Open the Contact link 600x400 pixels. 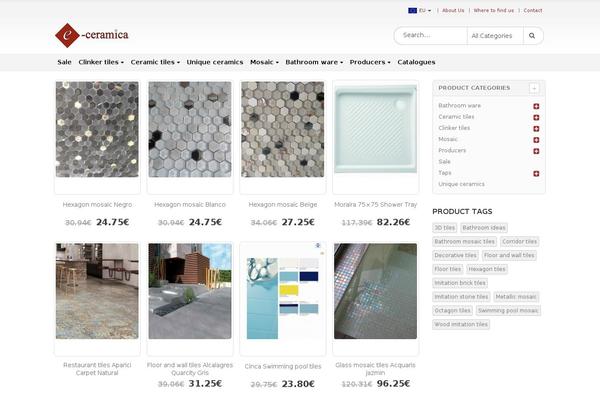533,10
